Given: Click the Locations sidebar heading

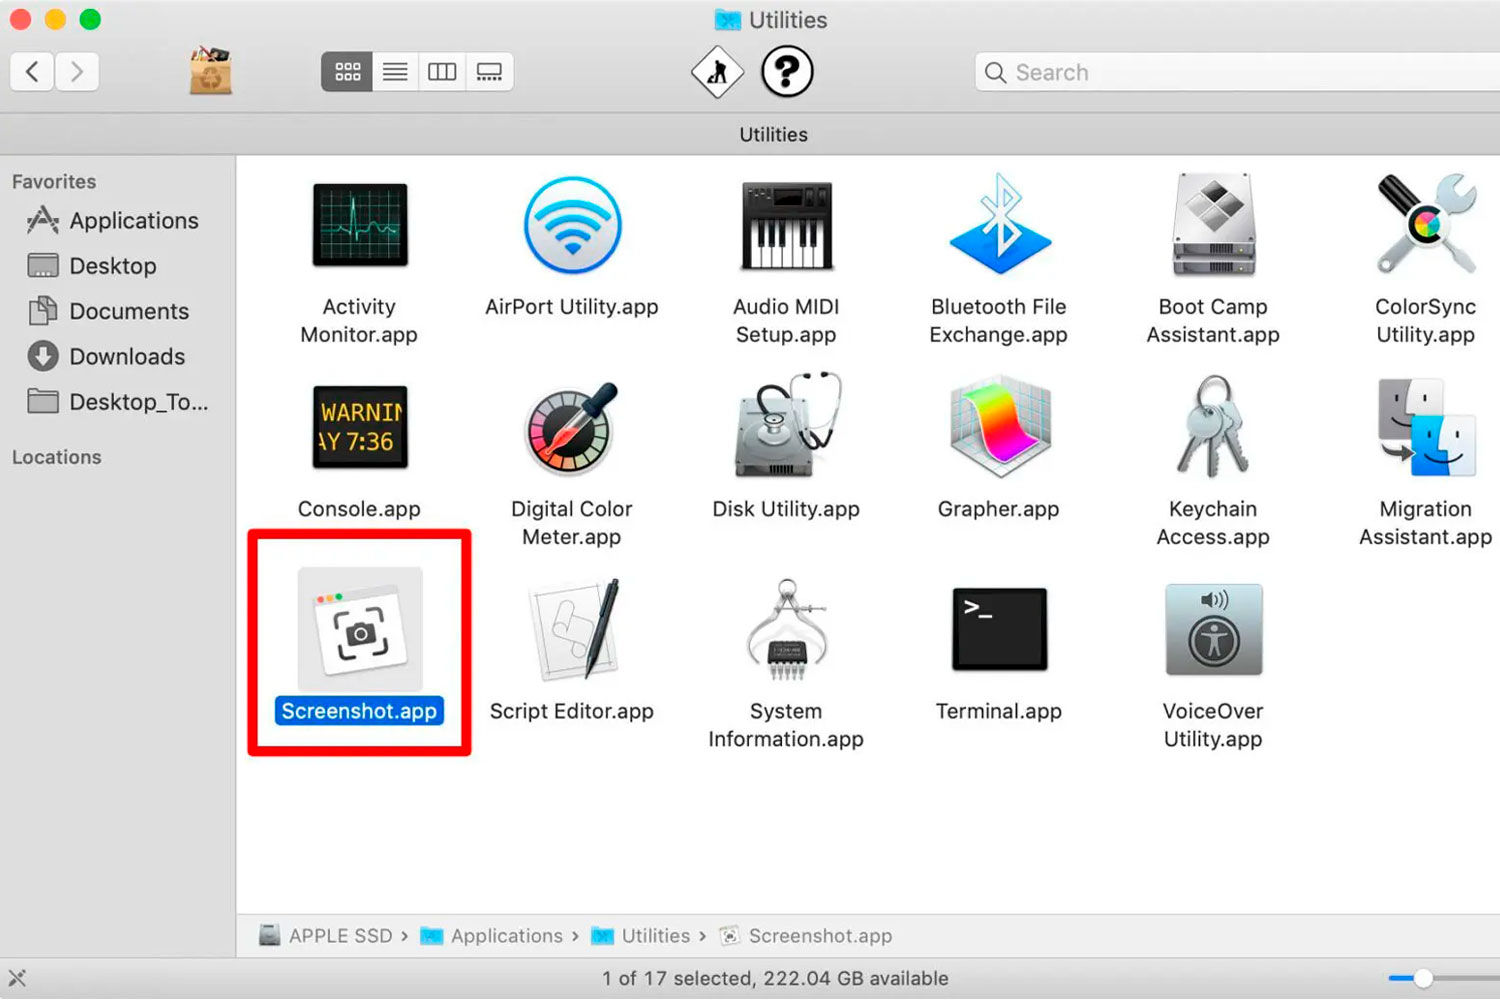Looking at the screenshot, I should pyautogui.click(x=56, y=457).
